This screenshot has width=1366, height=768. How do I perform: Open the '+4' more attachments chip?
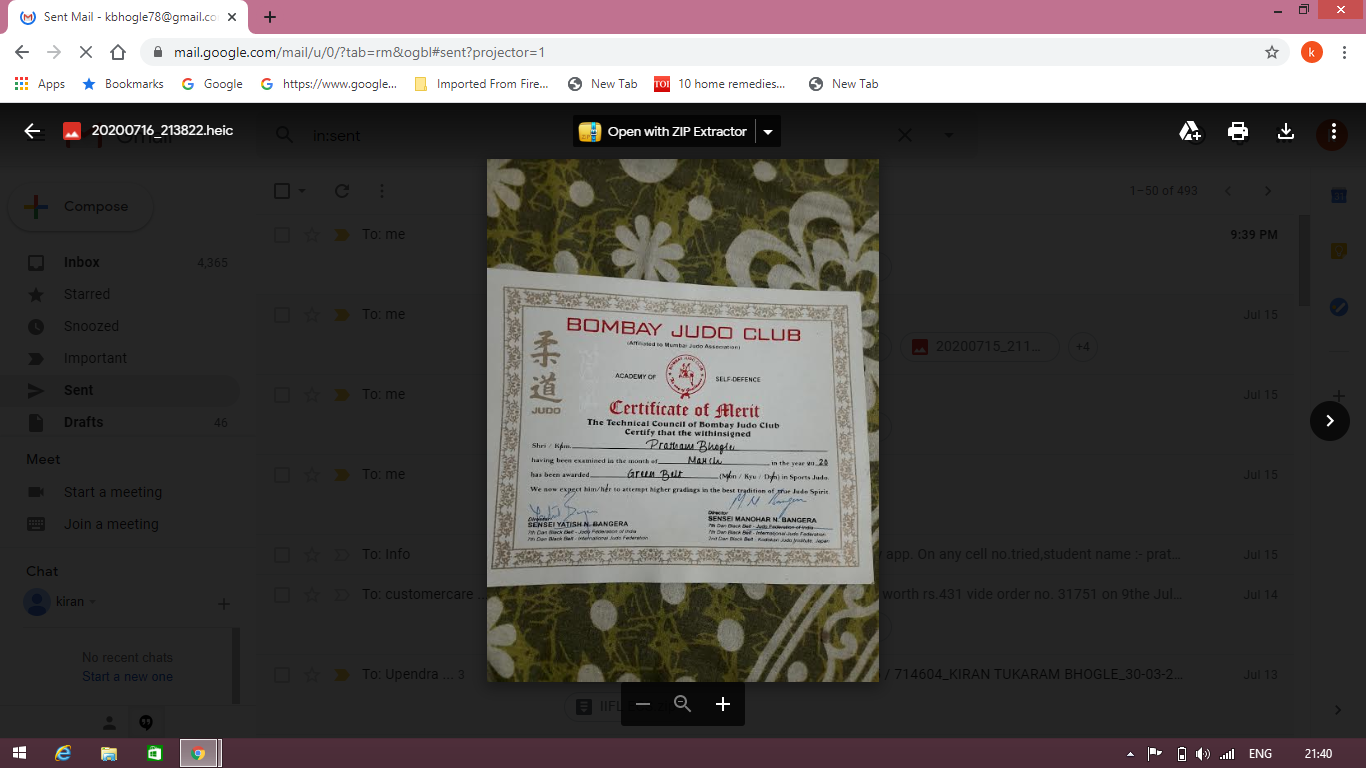tap(1081, 347)
